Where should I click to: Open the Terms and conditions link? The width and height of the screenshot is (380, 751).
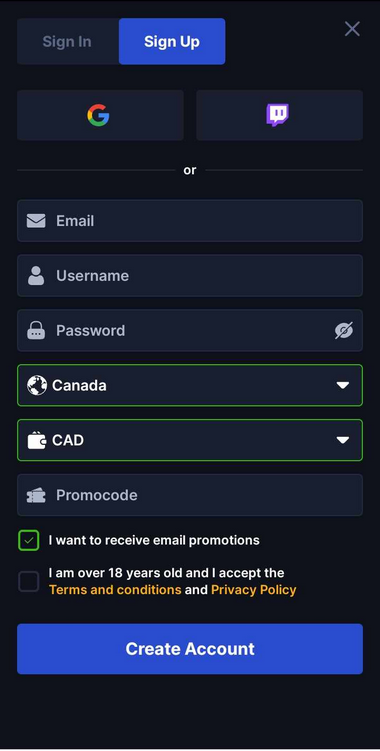[115, 590]
